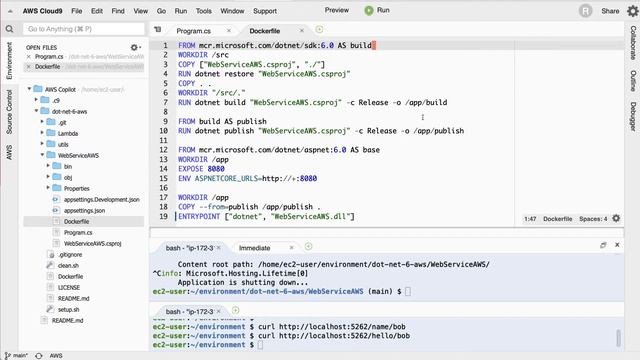The image size is (640, 360).
Task: Collapse the dot-net-6-aws folder
Action: 36,111
